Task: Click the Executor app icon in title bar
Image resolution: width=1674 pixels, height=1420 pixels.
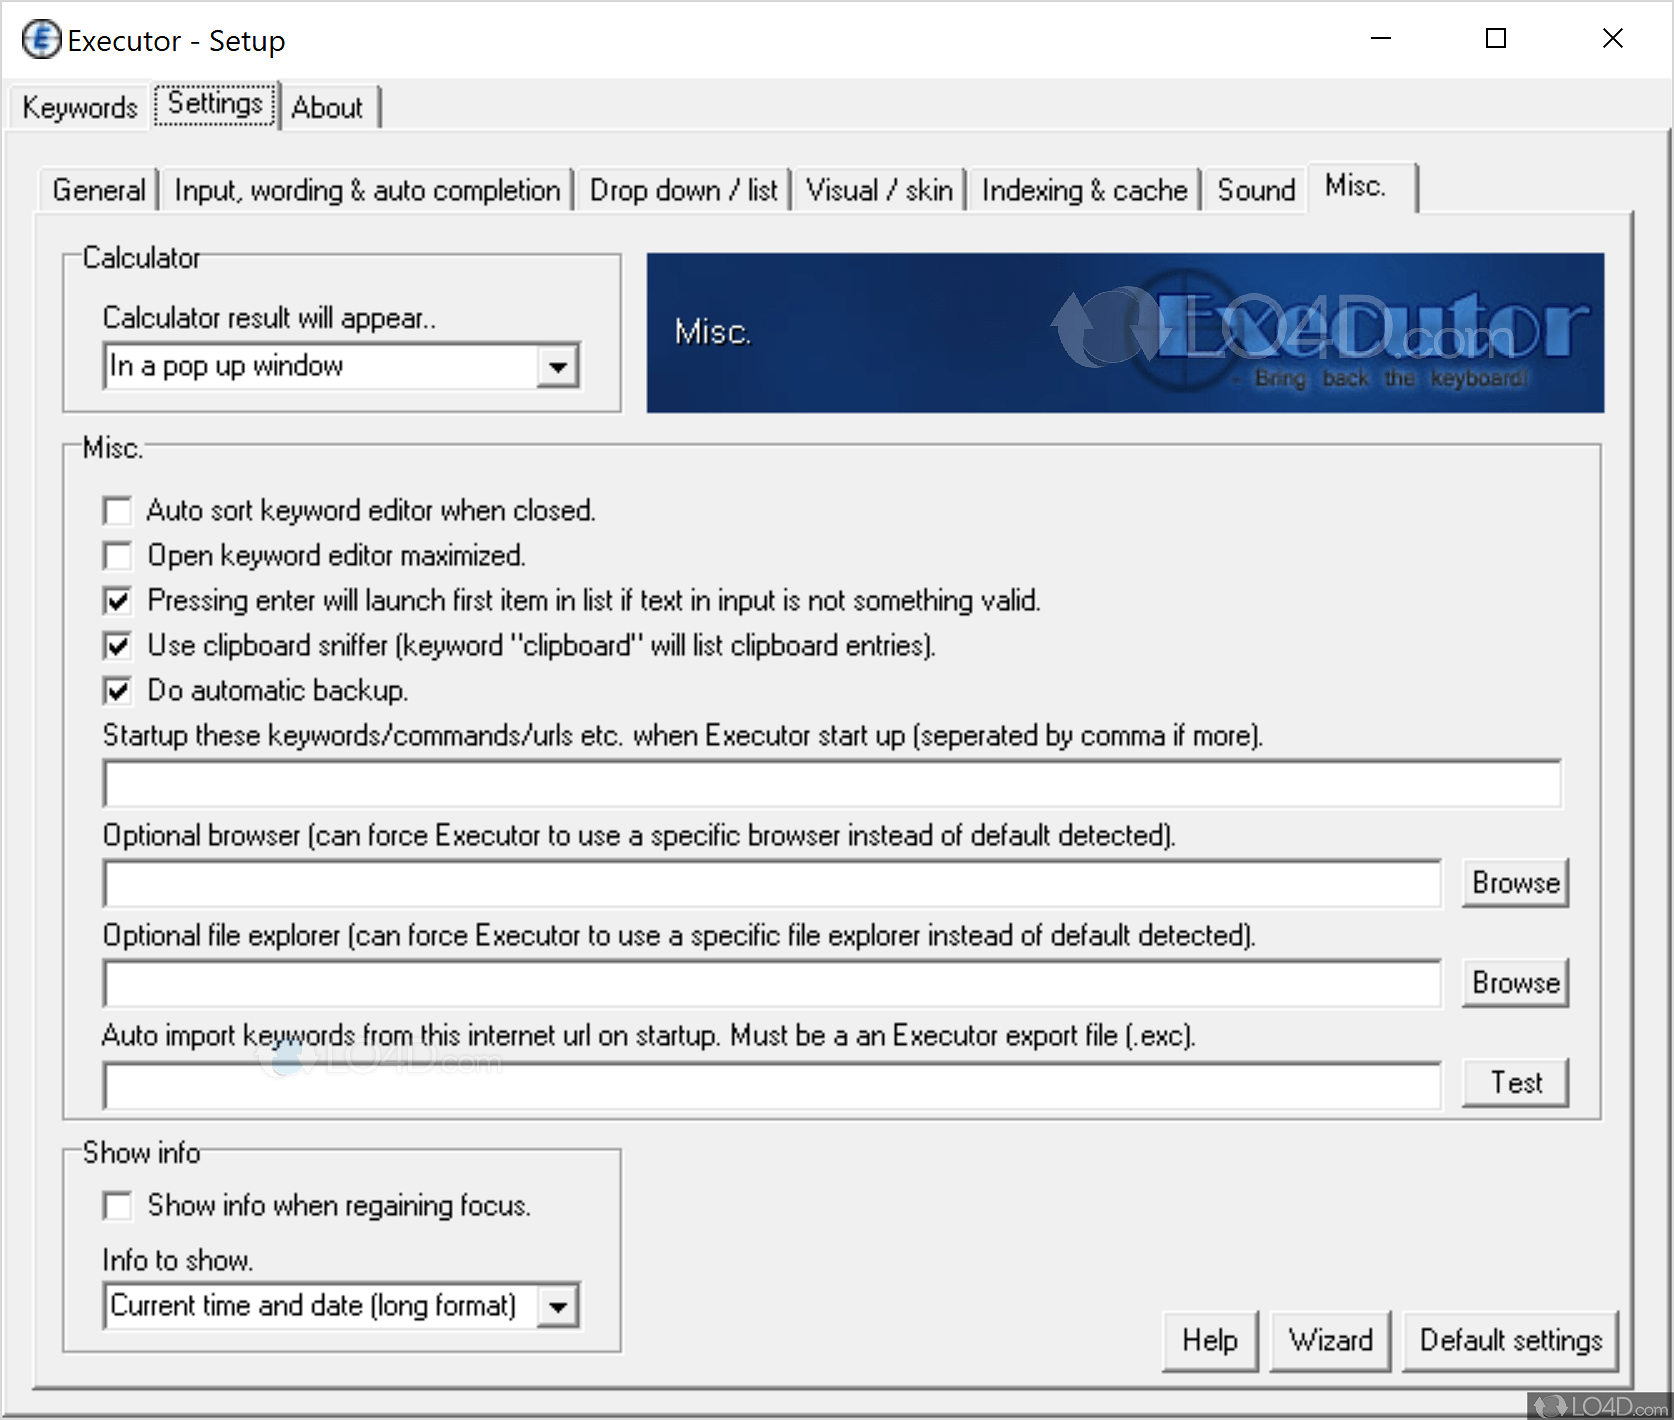Action: pos(41,40)
